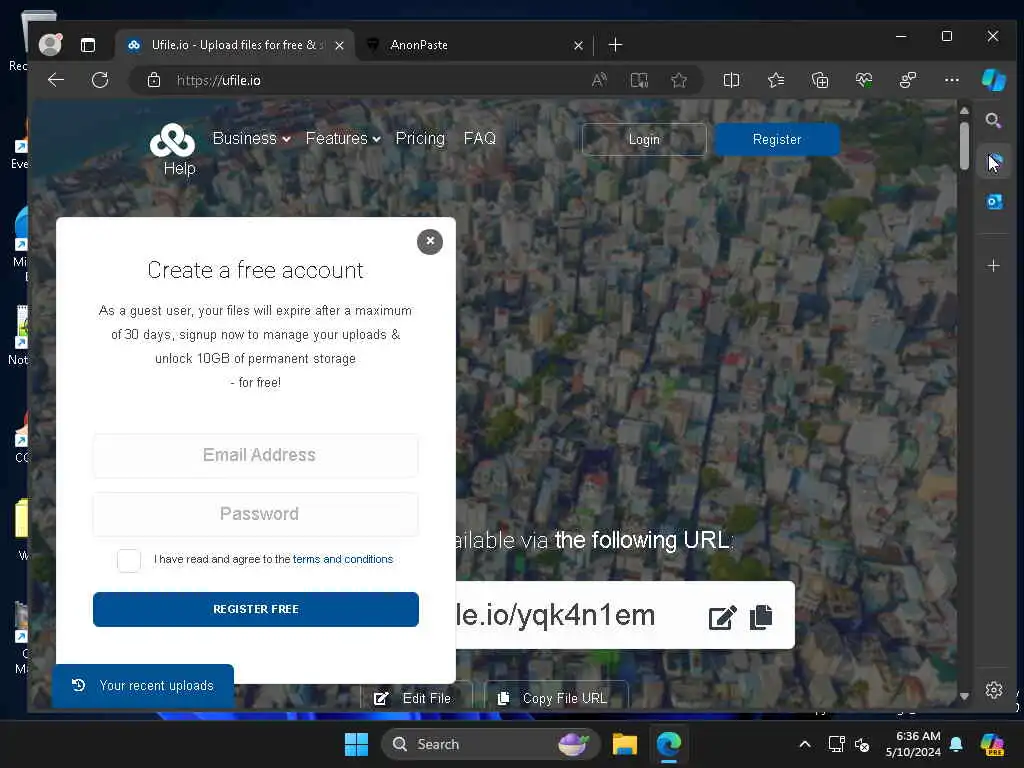Activate the Read aloud icon
This screenshot has width=1024, height=768.
tap(599, 80)
